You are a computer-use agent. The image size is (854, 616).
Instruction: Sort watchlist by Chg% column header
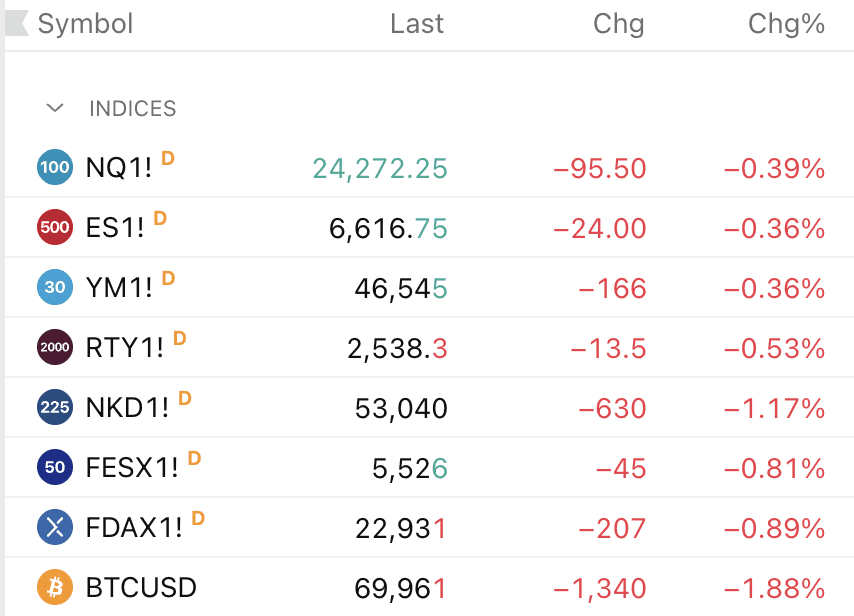786,24
